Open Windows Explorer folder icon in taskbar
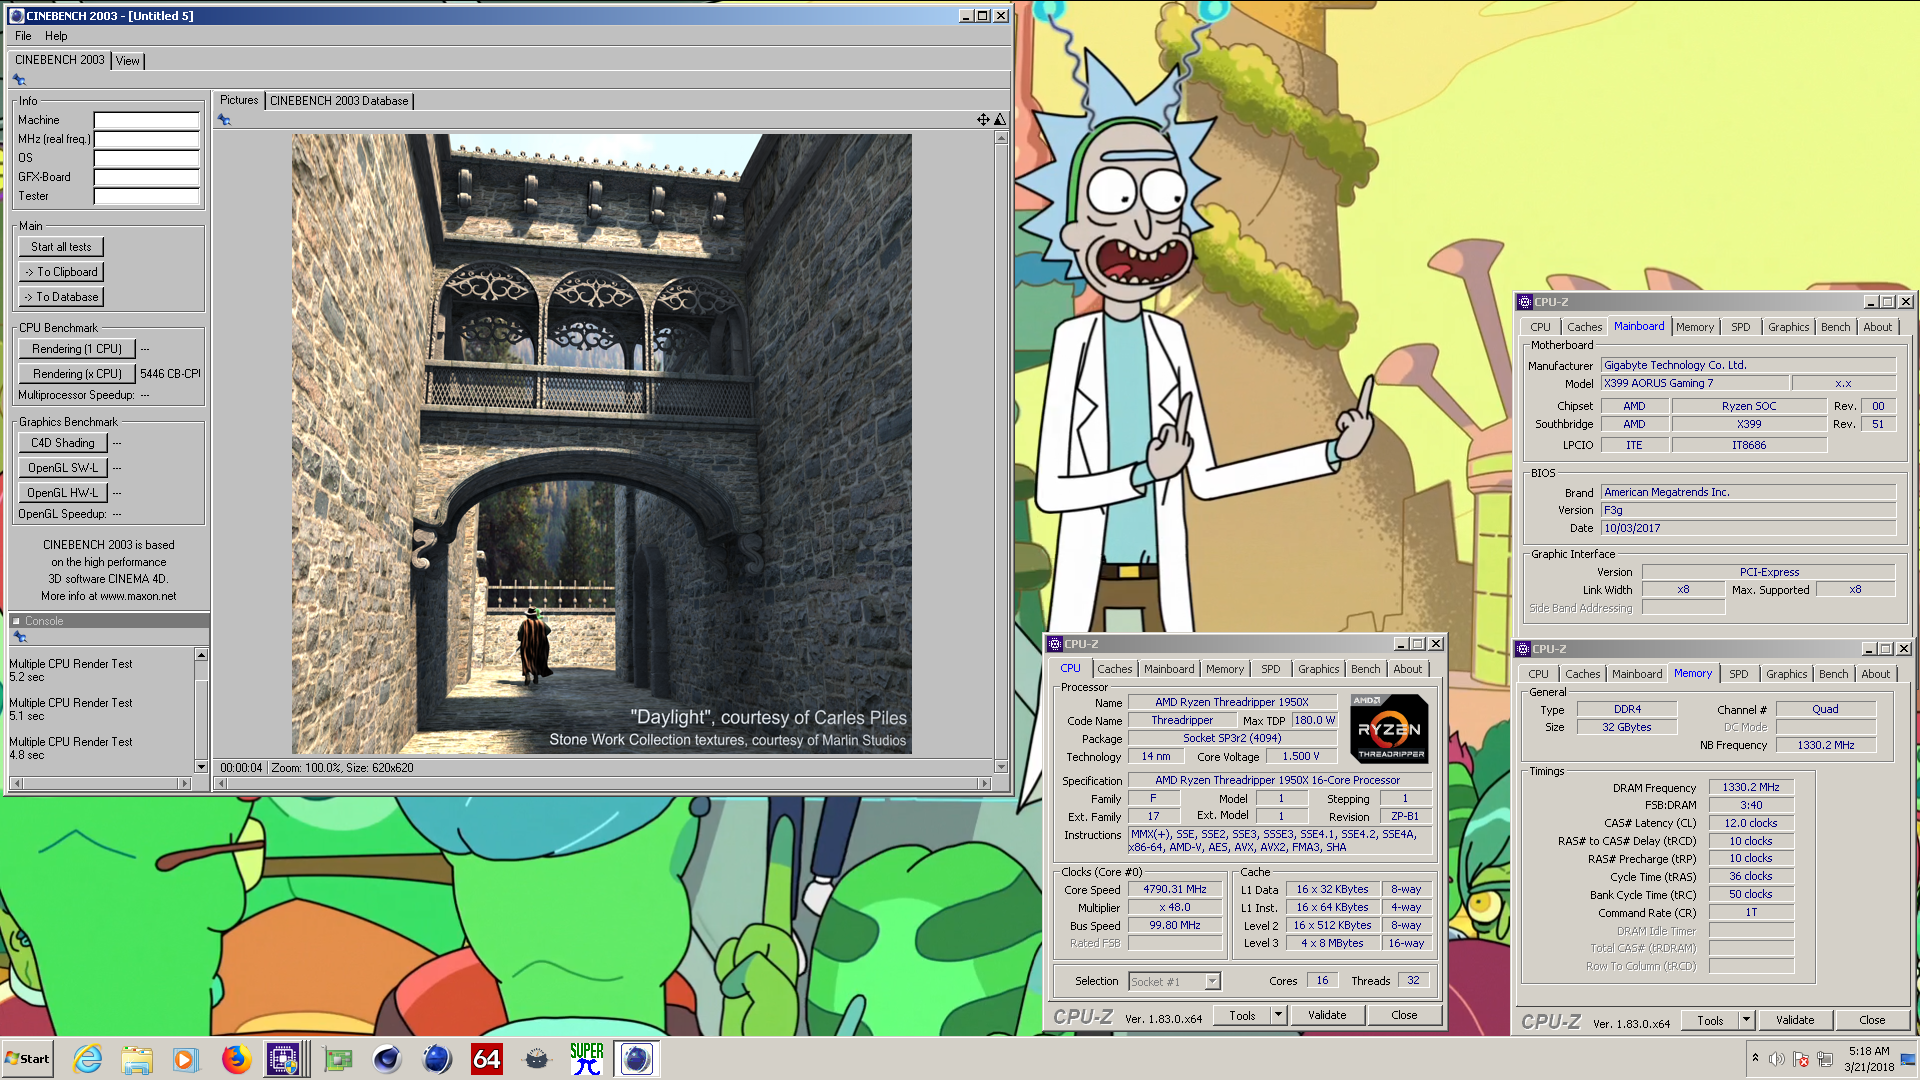The image size is (1920, 1080). point(137,1059)
